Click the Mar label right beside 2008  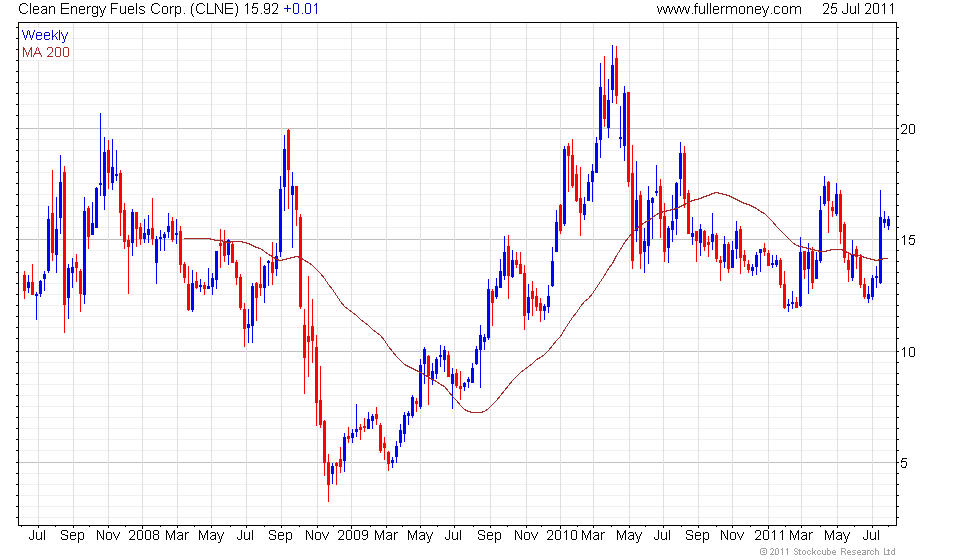point(177,536)
